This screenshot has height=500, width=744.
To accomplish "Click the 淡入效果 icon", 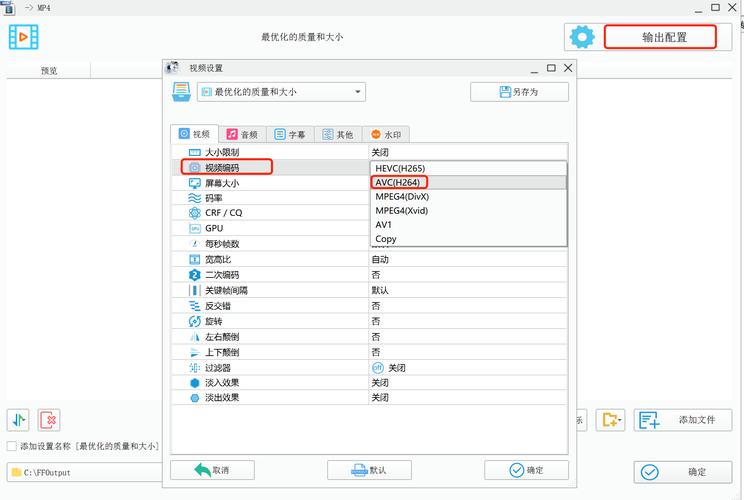I will (x=195, y=383).
